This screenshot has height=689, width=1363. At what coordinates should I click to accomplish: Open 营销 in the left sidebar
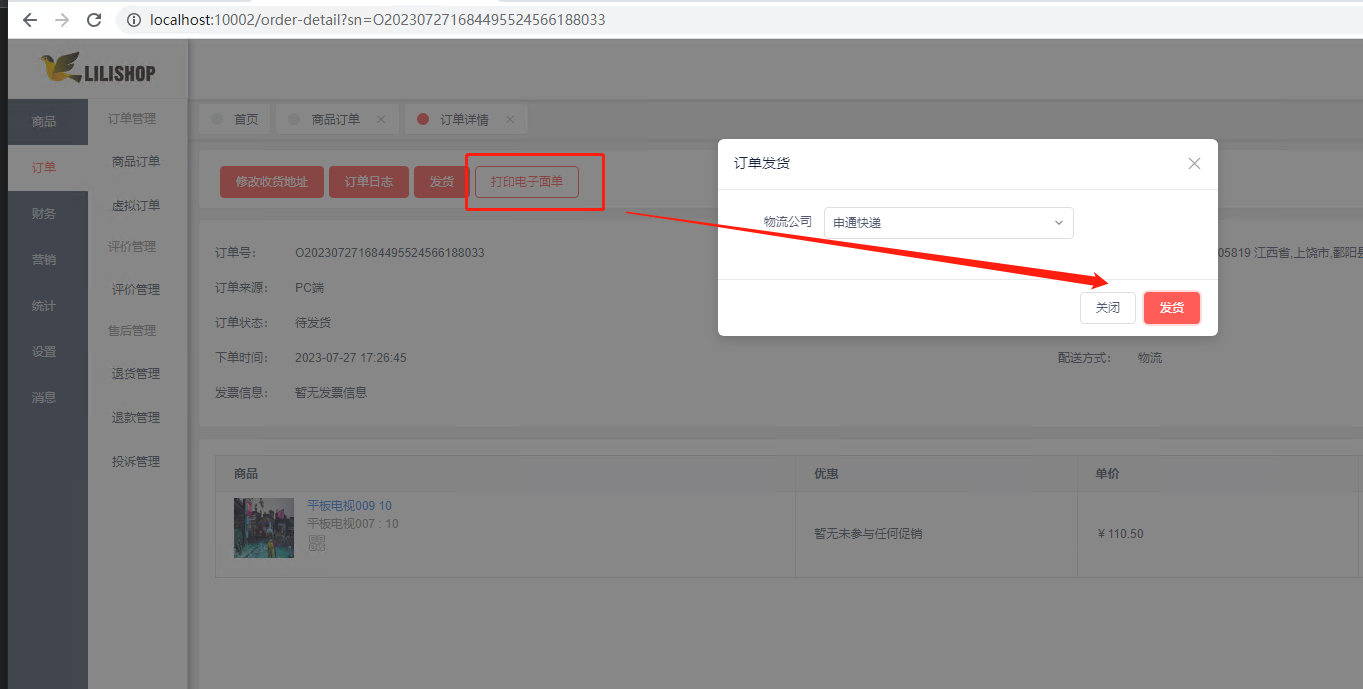pos(44,260)
